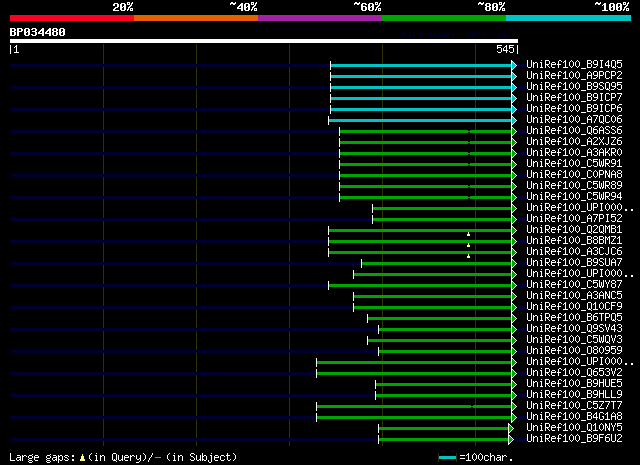Select the UniRef100_O80959 label

(574, 351)
